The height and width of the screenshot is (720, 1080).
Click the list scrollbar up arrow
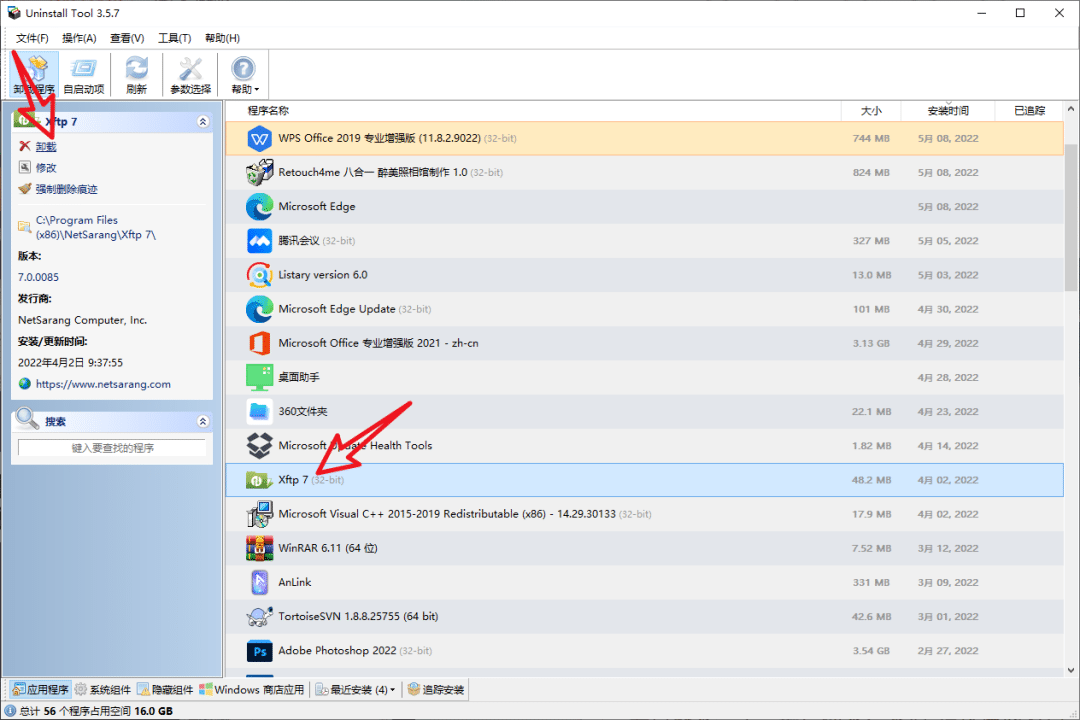click(x=1071, y=109)
